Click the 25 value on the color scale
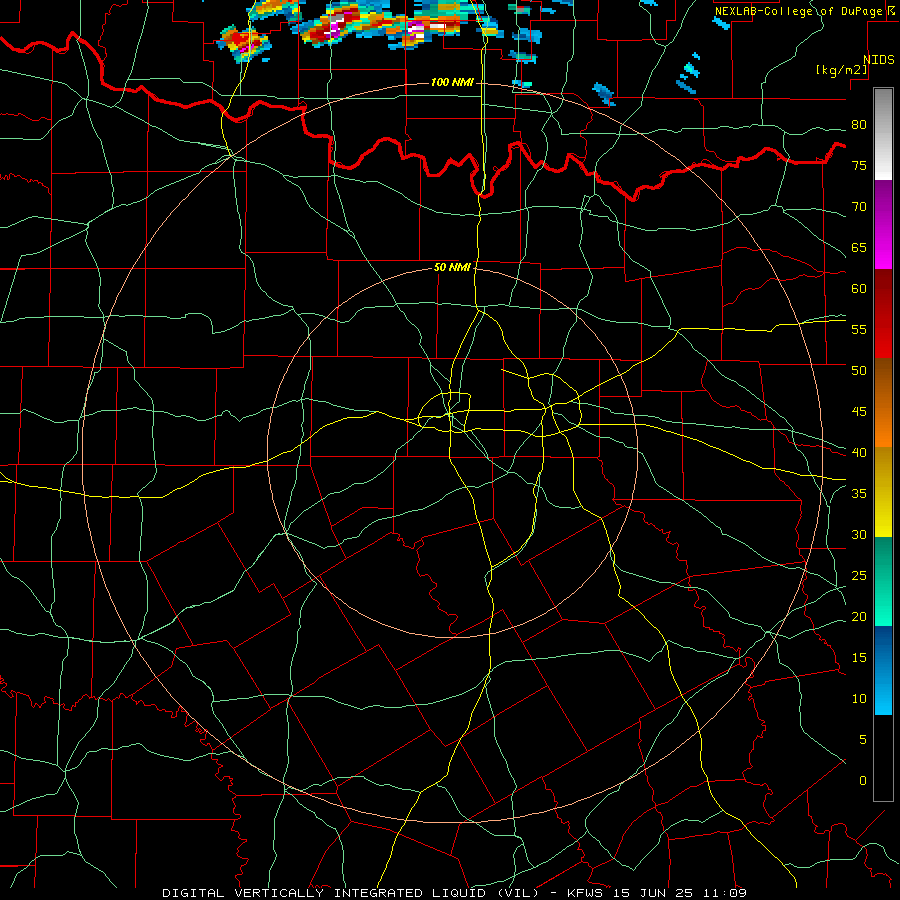The image size is (900, 900). (859, 575)
